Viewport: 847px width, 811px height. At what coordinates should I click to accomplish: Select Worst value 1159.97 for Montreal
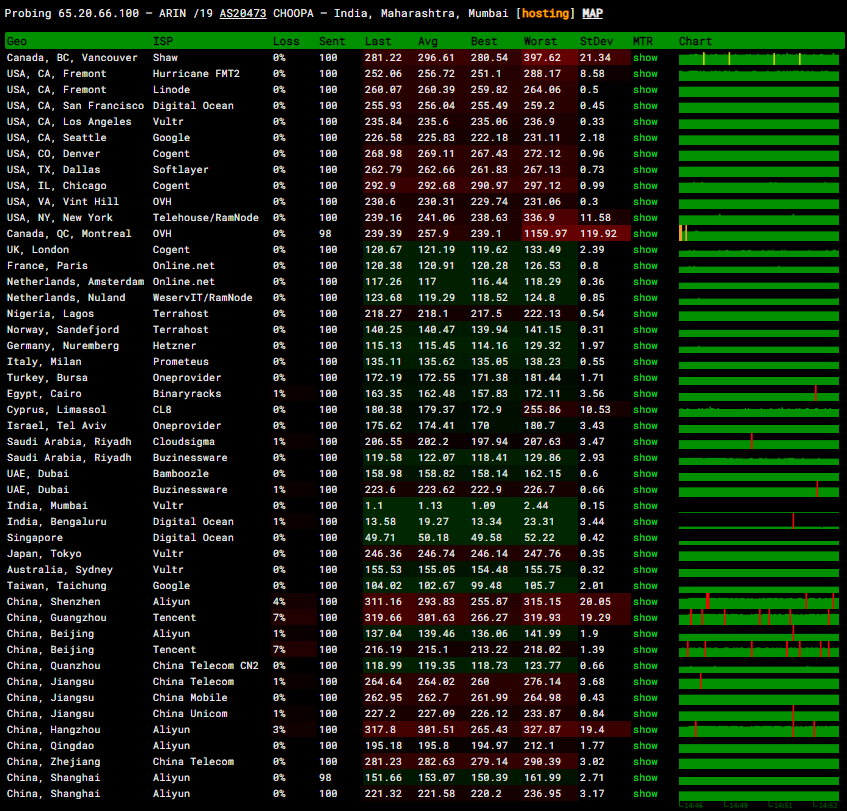546,234
